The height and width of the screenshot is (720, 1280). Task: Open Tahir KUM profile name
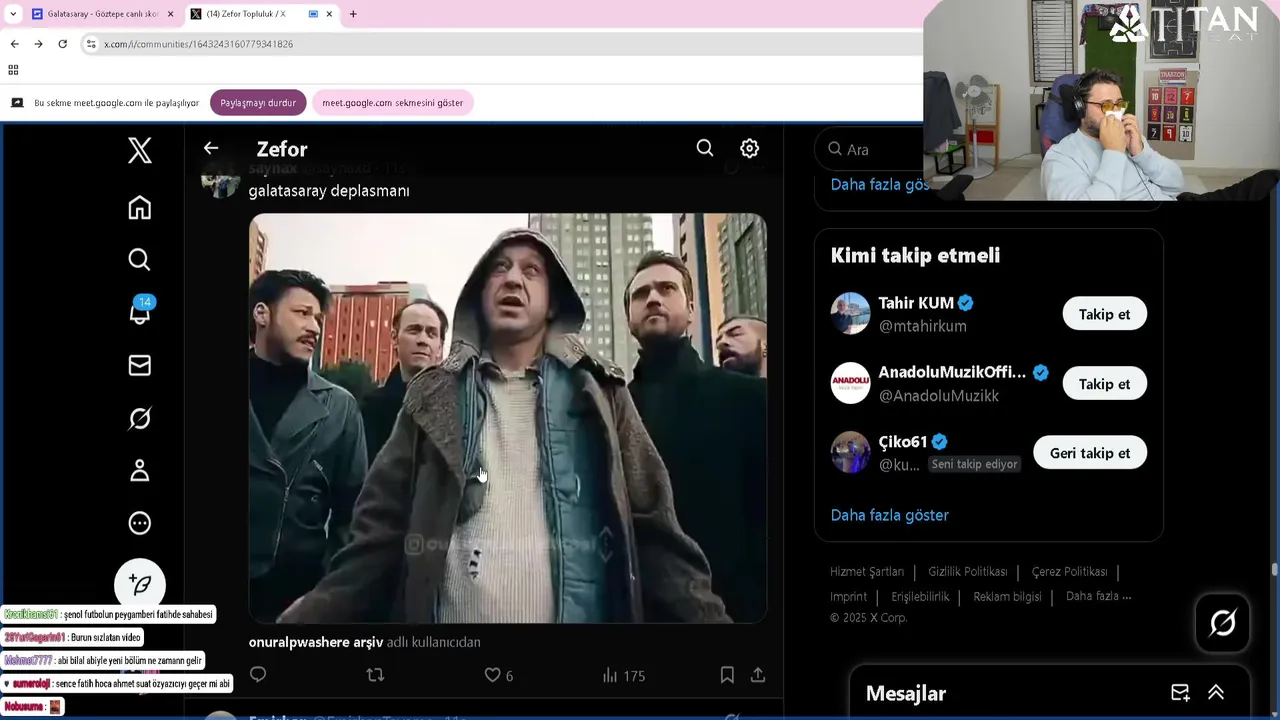coord(916,303)
